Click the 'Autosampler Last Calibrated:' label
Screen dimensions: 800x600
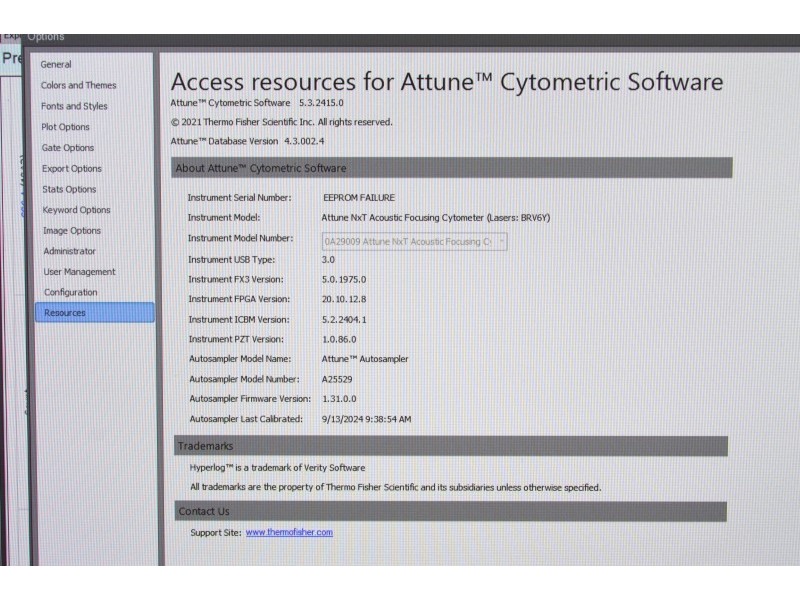(x=246, y=419)
